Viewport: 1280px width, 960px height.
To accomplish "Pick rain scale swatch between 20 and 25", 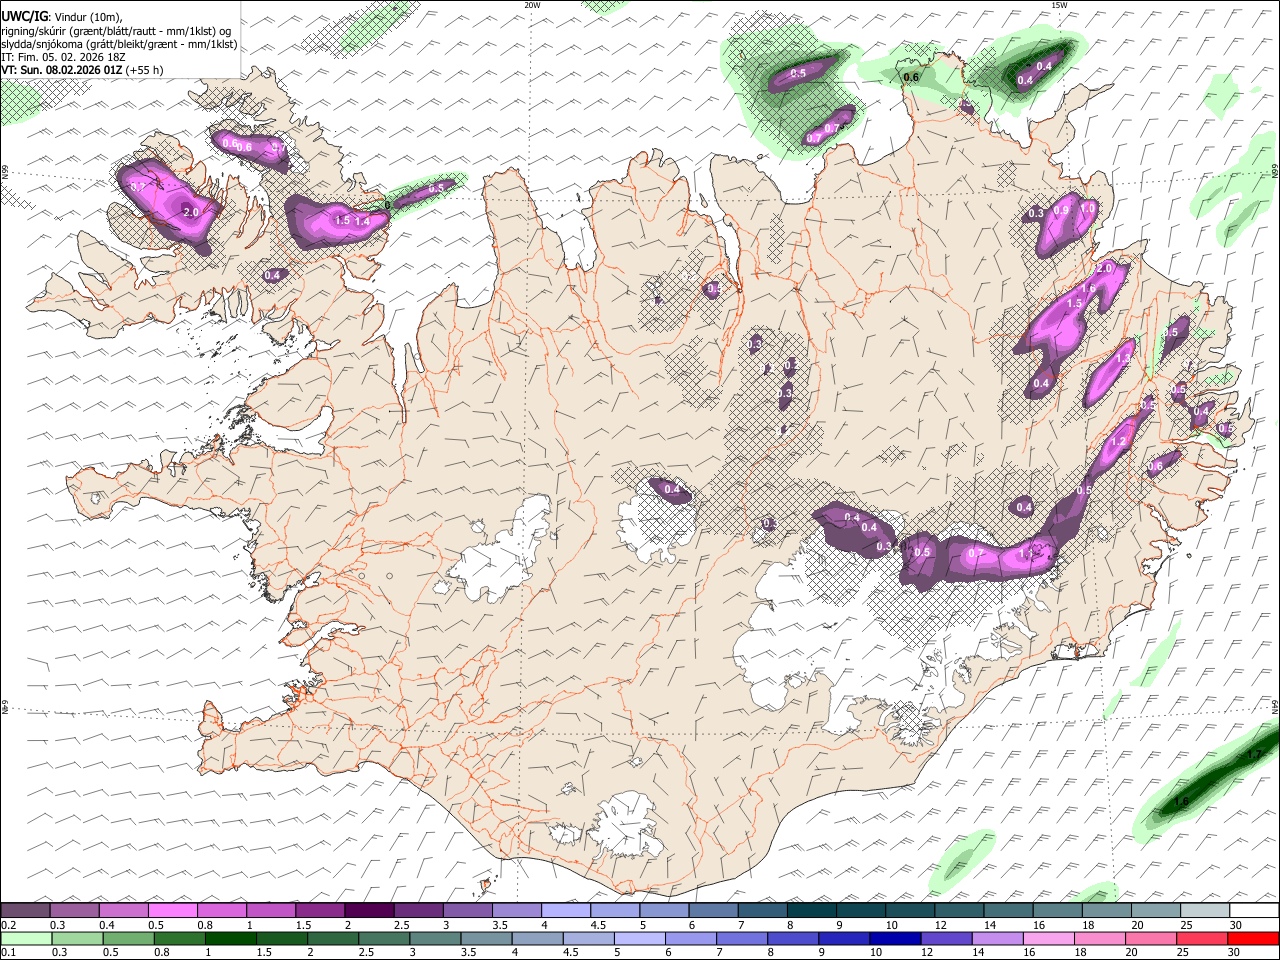I will coord(1151,938).
